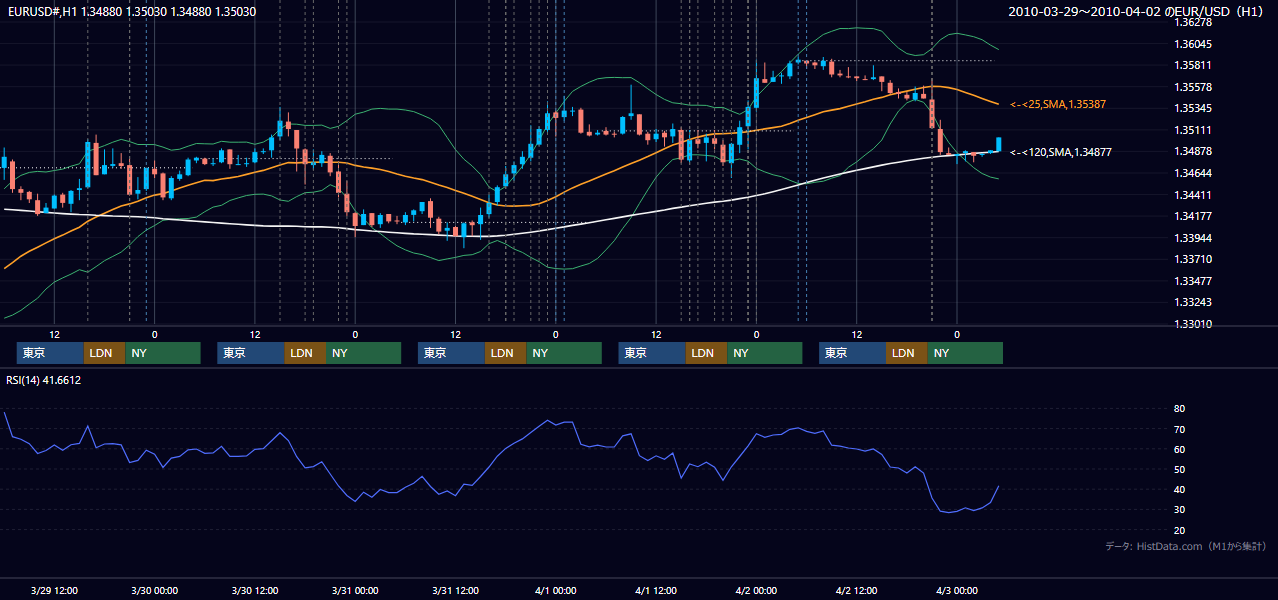This screenshot has height=600, width=1278.
Task: Click the last LDN session block on right
Action: [x=906, y=353]
